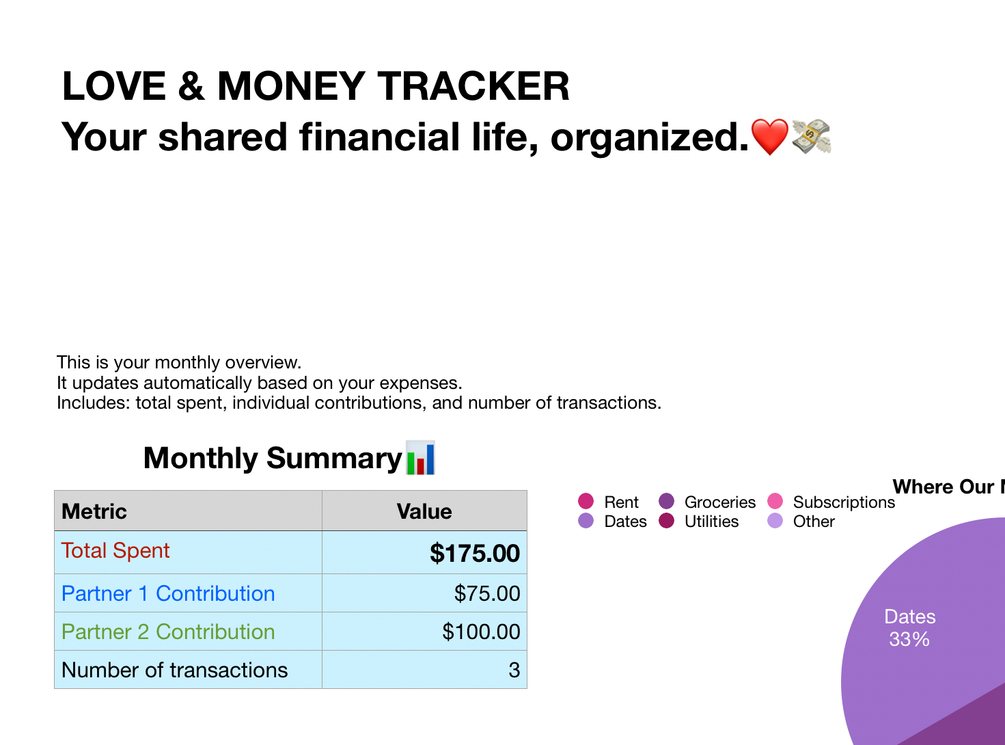Select the Rent legend color dot
The image size is (1005, 745).
pyautogui.click(x=586, y=501)
